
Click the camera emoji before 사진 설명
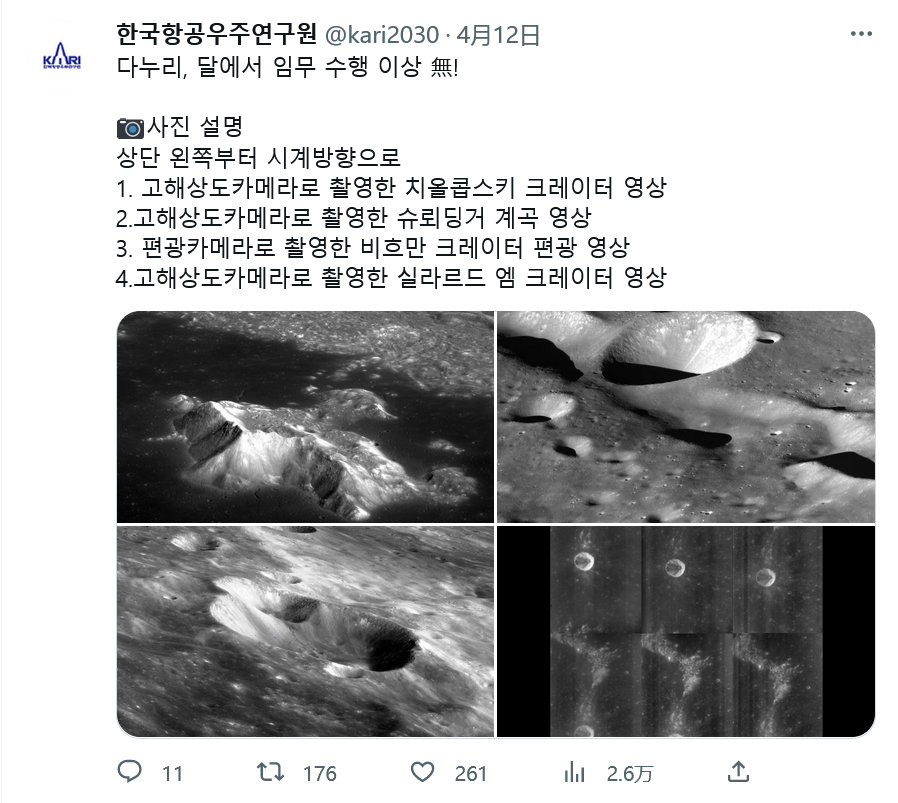tap(131, 128)
